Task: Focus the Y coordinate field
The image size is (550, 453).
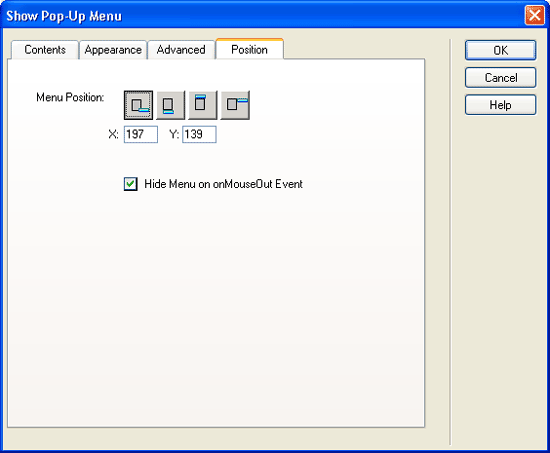Action: tap(199, 134)
